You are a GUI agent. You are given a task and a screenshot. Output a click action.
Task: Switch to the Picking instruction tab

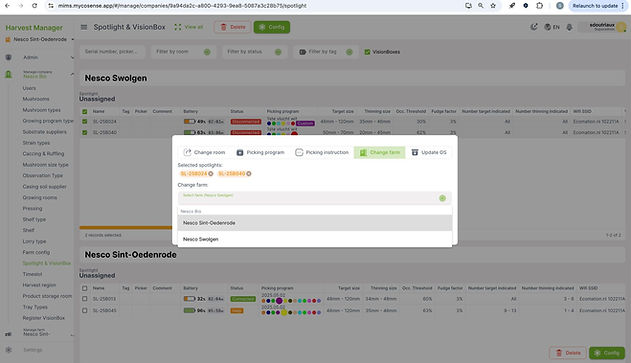322,152
